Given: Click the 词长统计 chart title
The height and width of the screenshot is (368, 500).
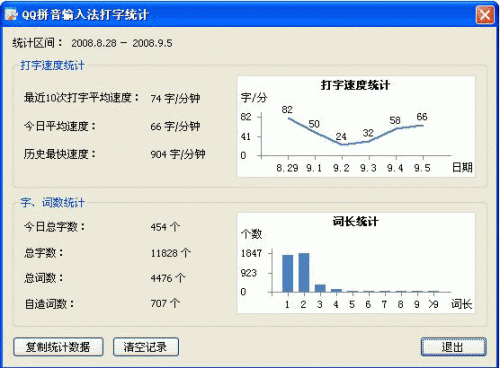Looking at the screenshot, I should (355, 221).
